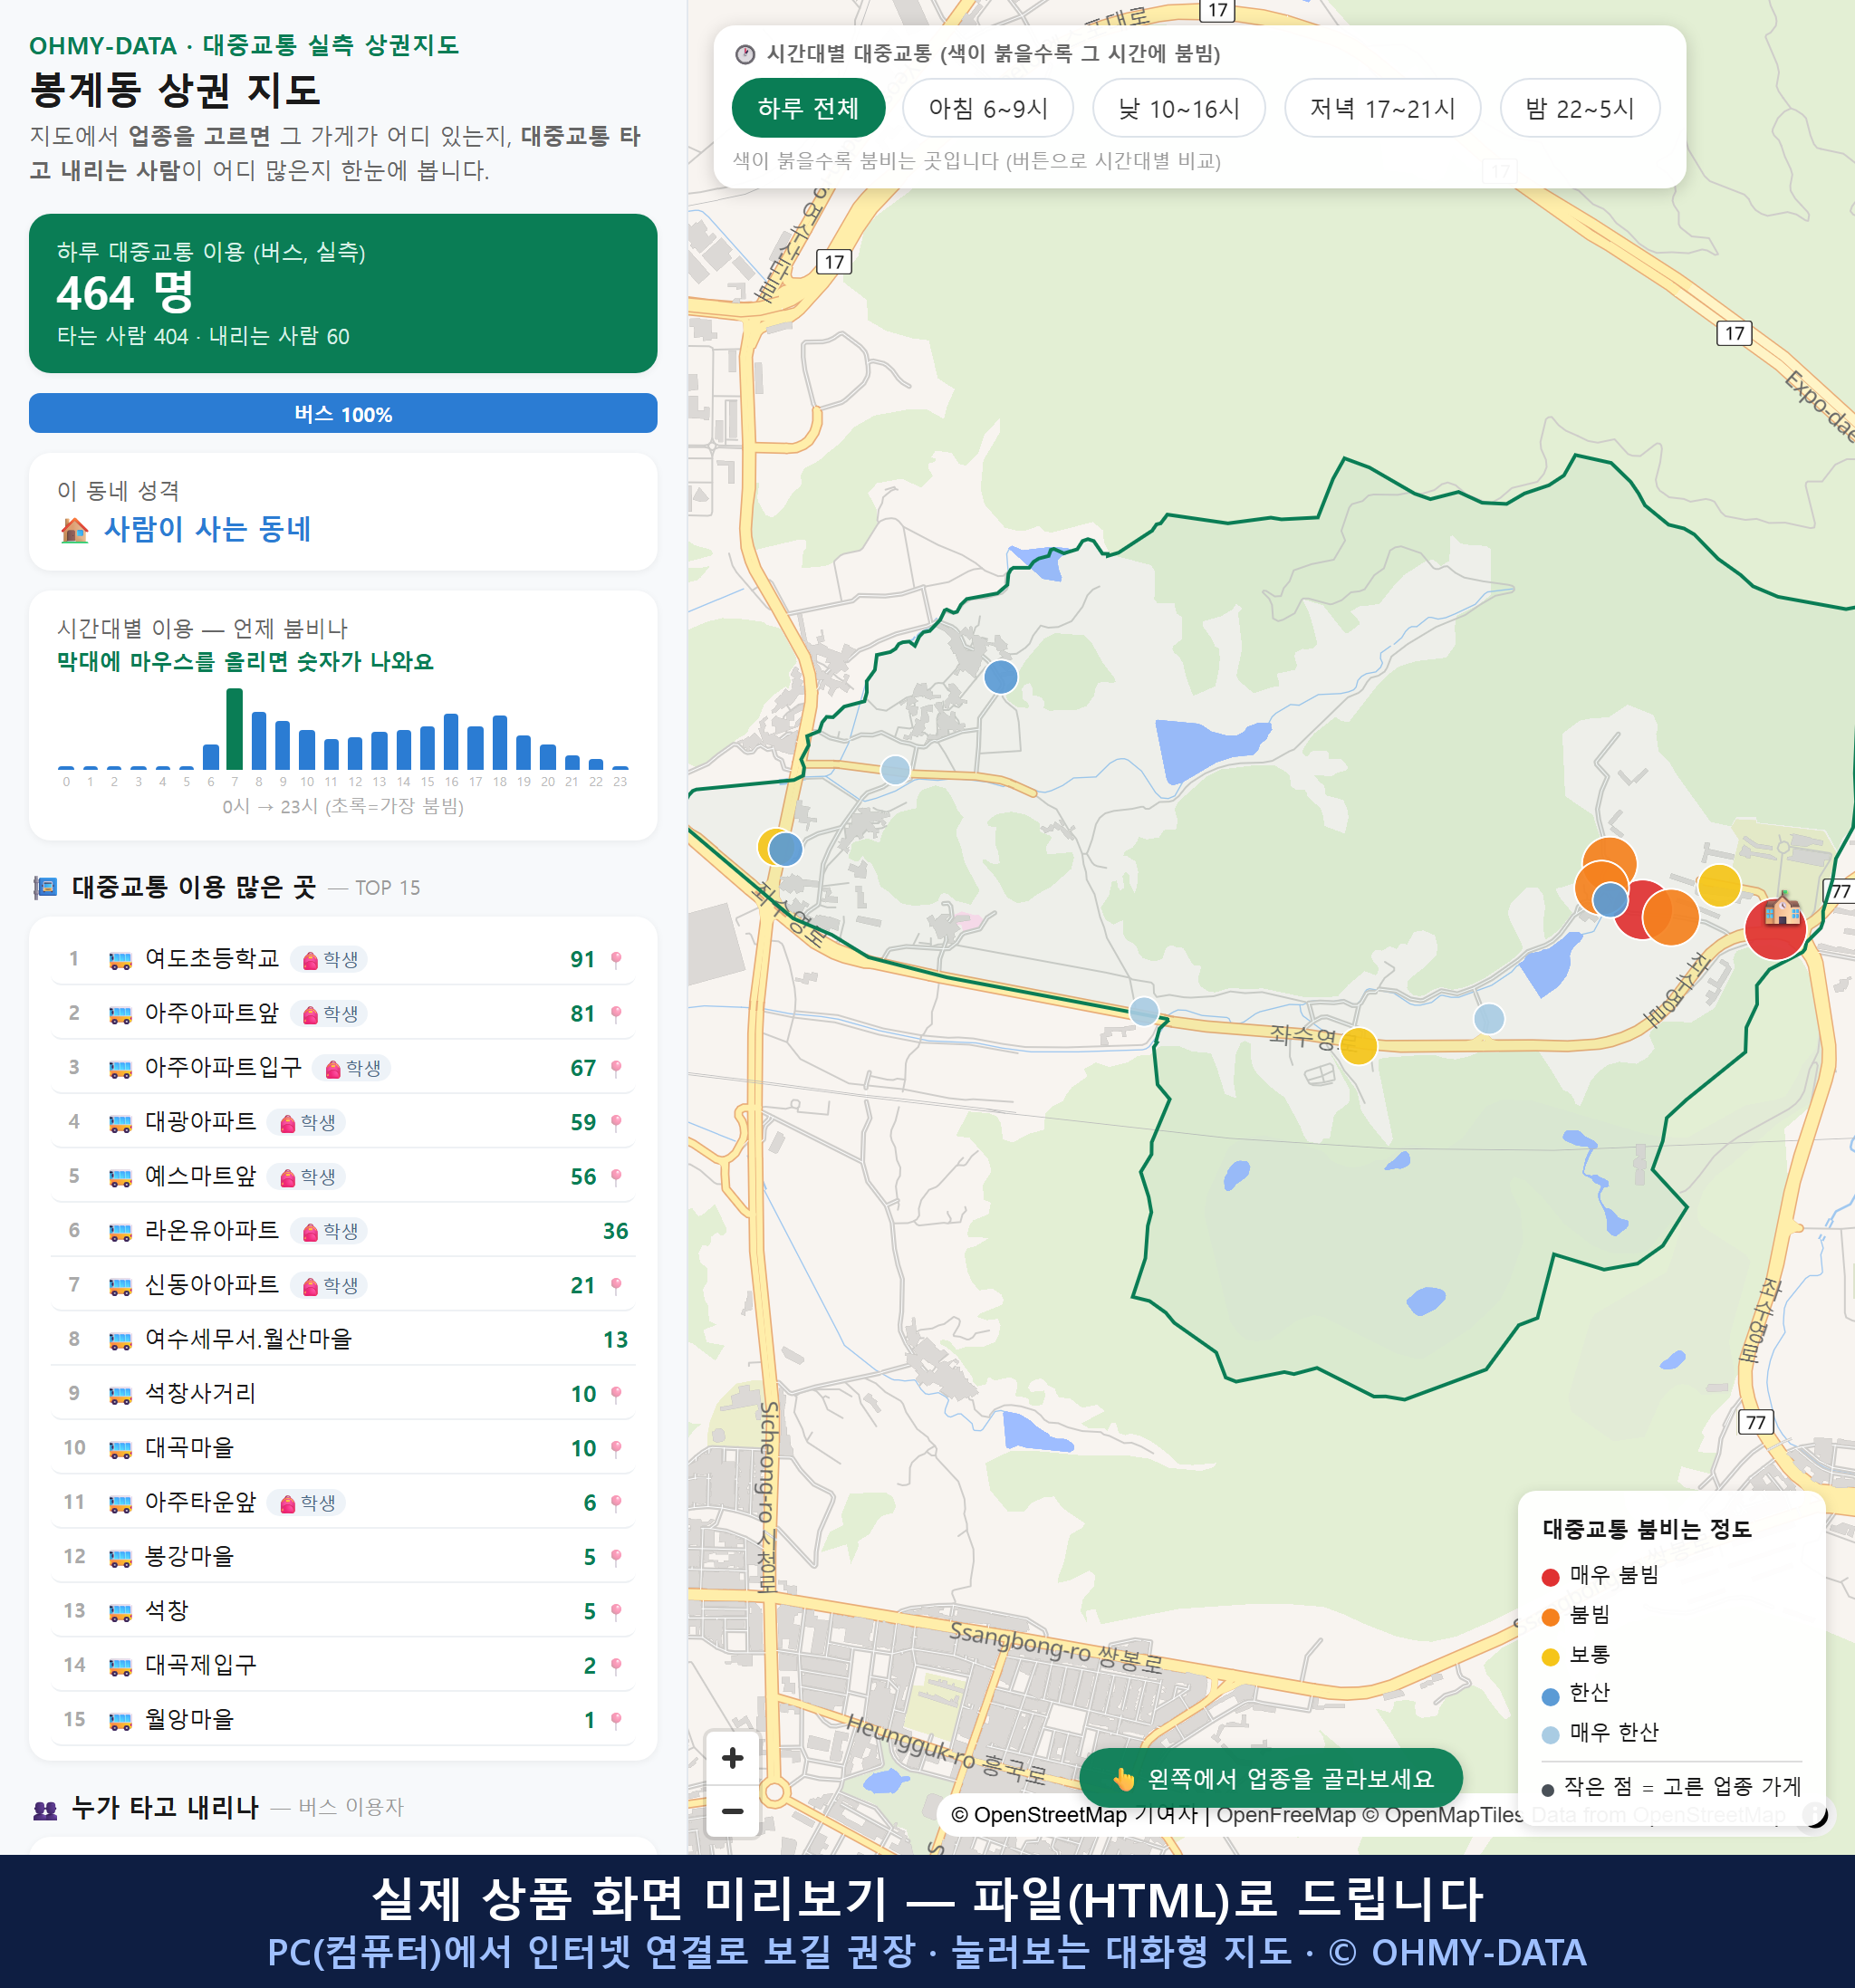
Task: Select the 여도초등학교 row
Action: 343,959
